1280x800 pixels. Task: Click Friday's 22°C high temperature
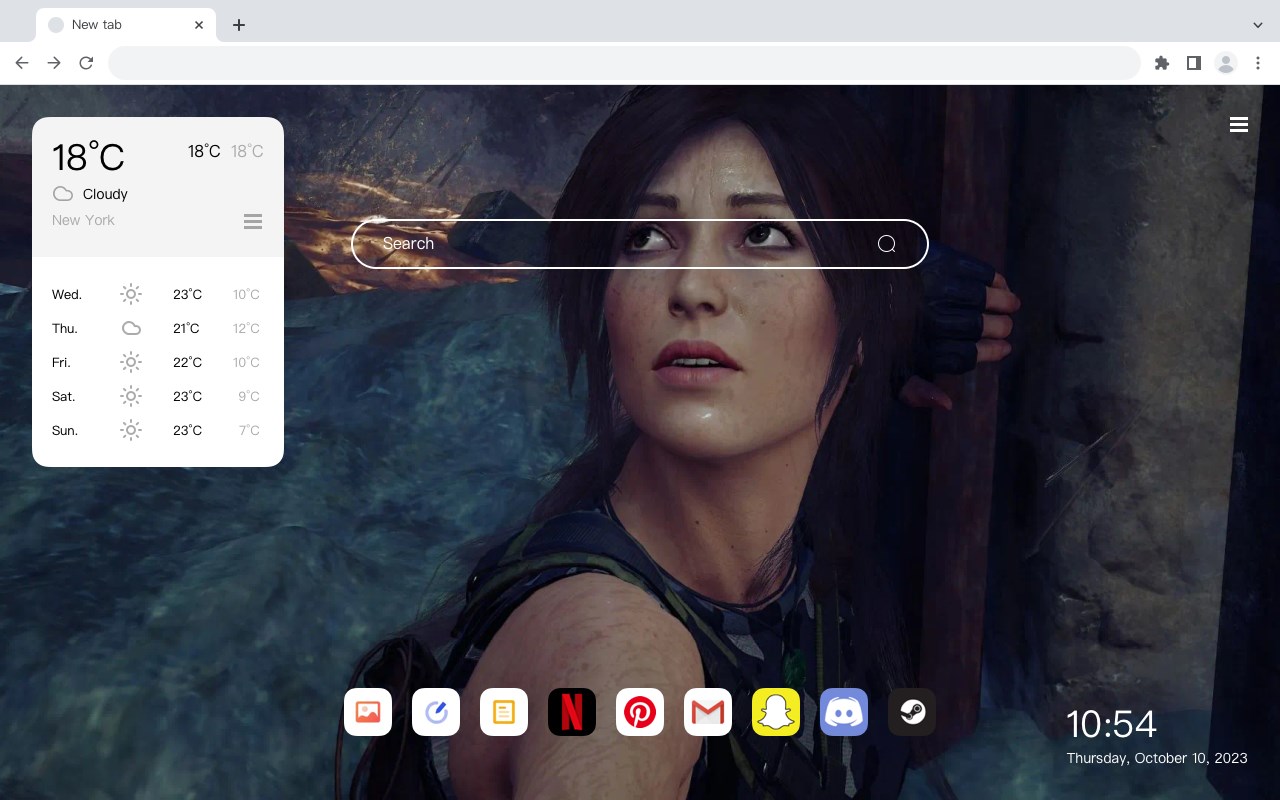(x=187, y=362)
